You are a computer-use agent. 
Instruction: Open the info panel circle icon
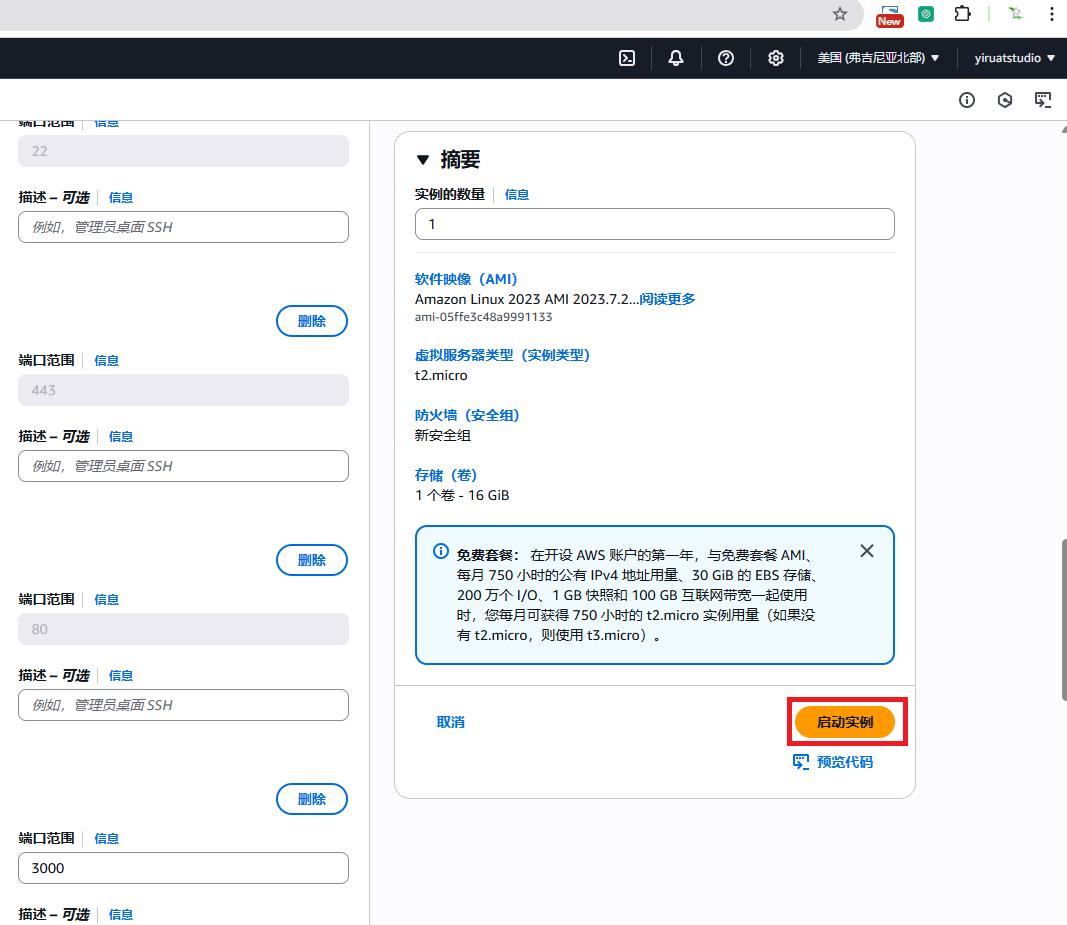click(967, 100)
